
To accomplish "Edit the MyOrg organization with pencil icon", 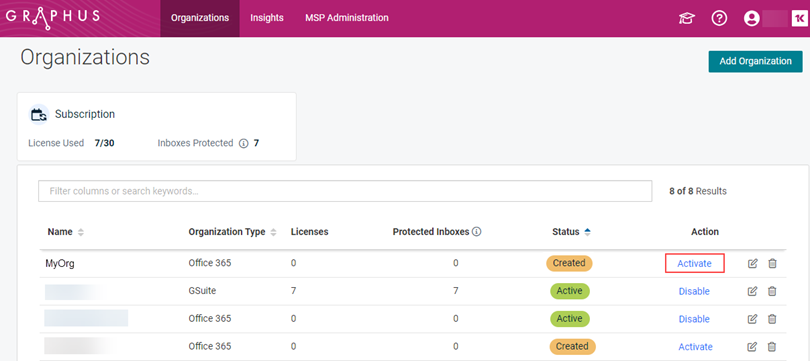I will (x=753, y=263).
